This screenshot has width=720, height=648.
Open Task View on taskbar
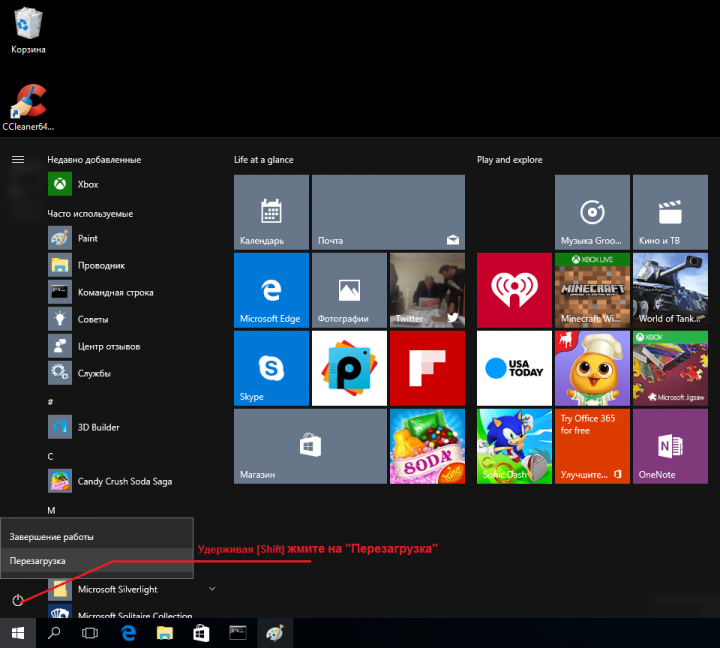coord(90,633)
